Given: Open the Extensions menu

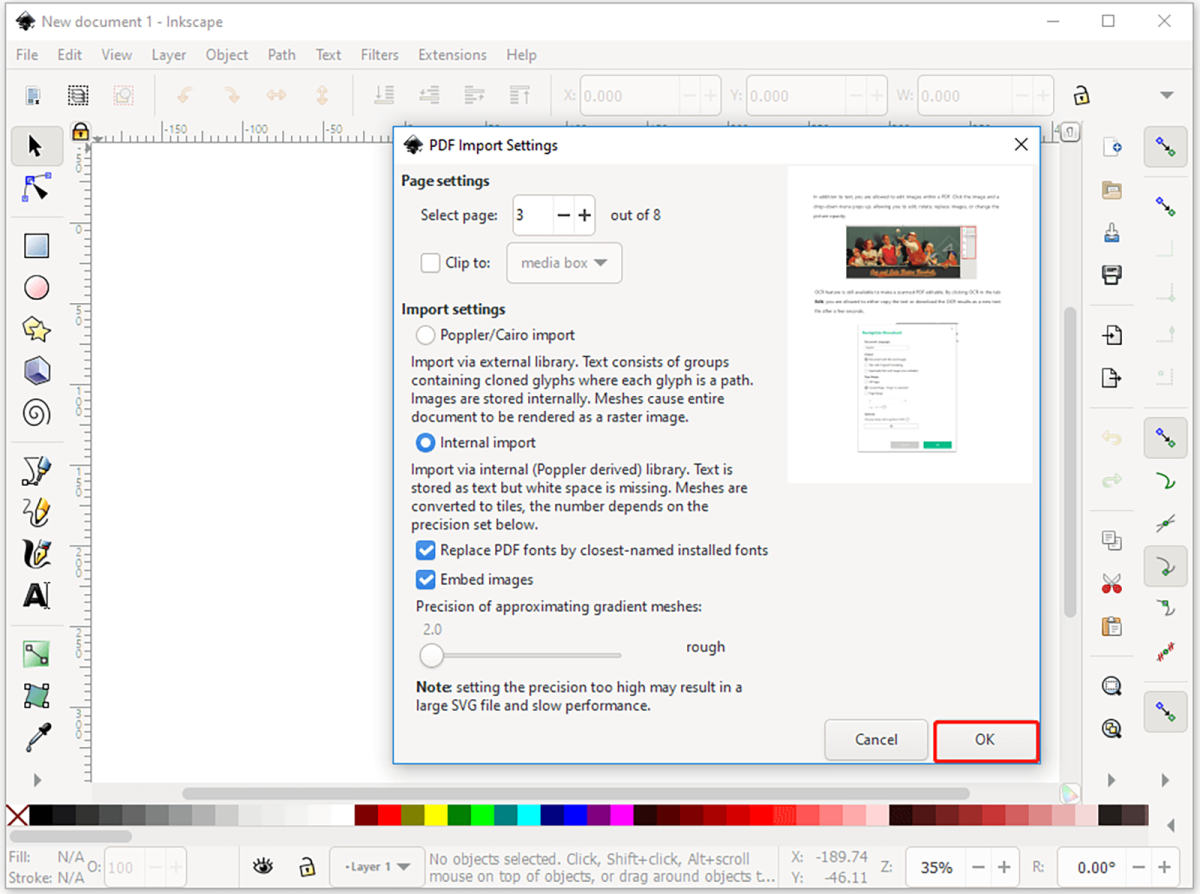Looking at the screenshot, I should pos(452,55).
